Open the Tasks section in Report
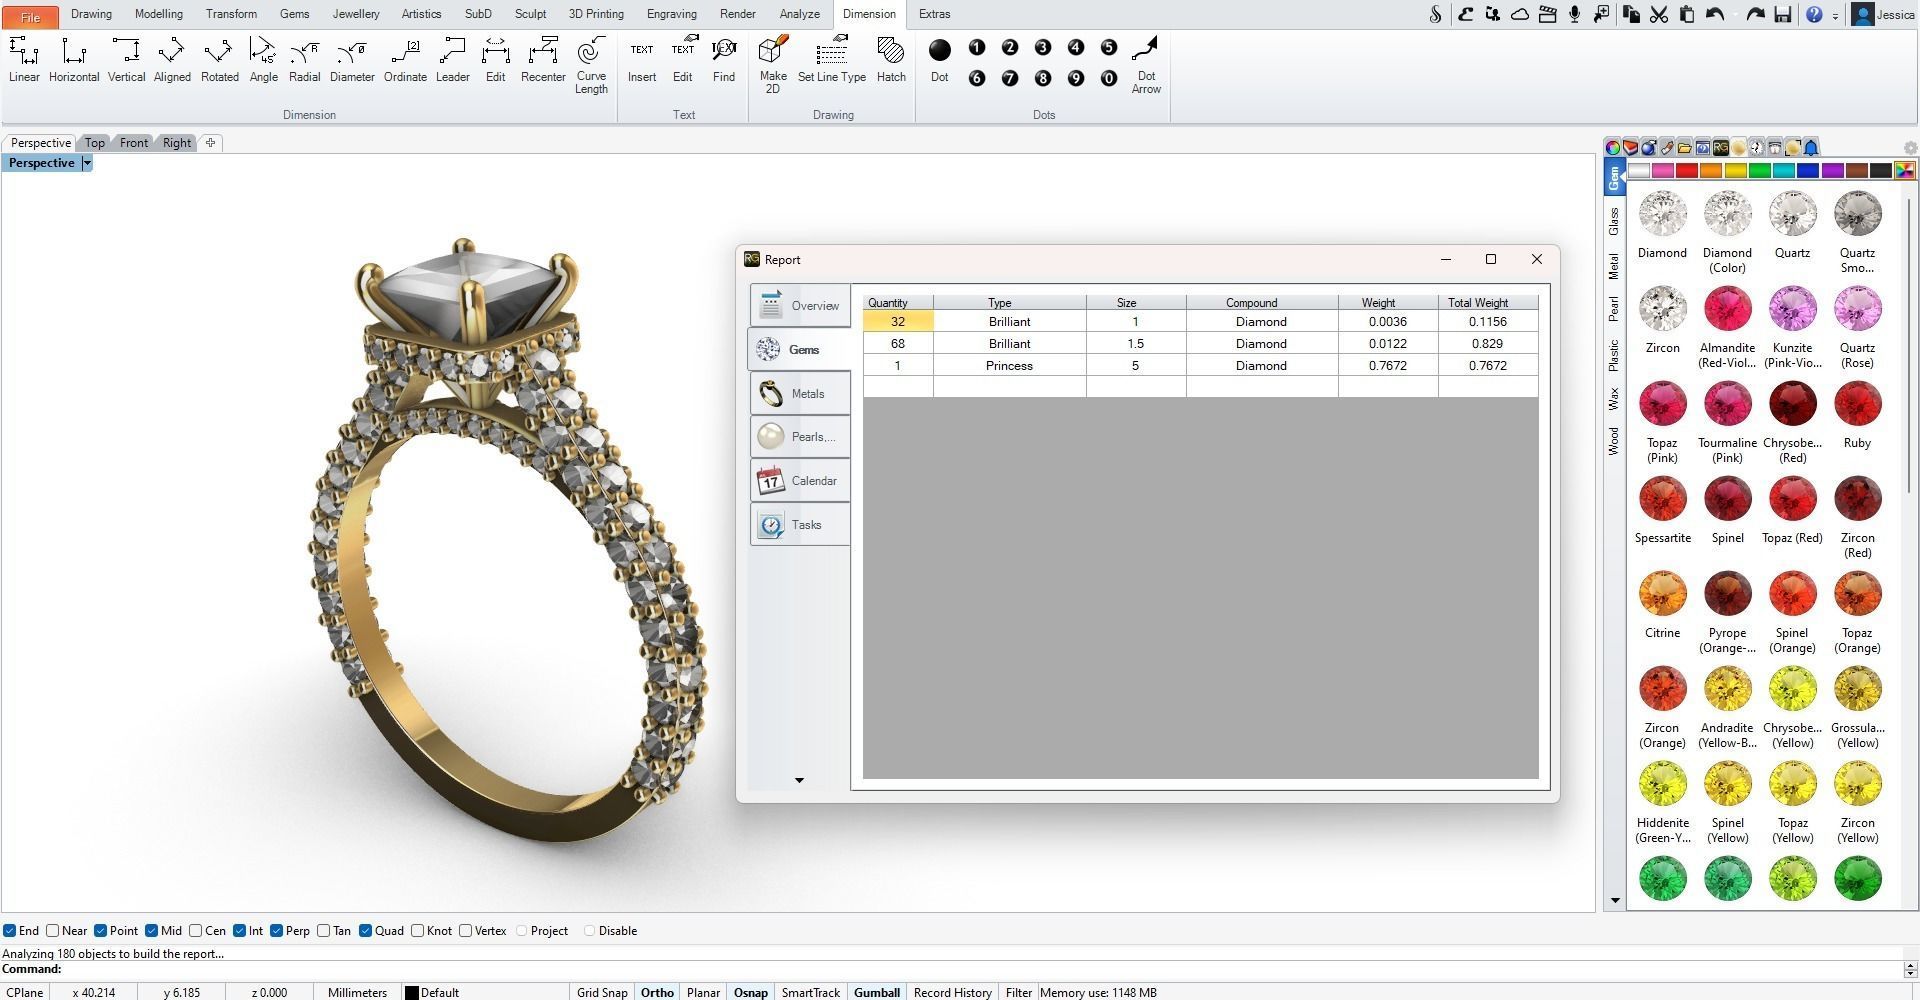This screenshot has height=1000, width=1920. coord(800,524)
